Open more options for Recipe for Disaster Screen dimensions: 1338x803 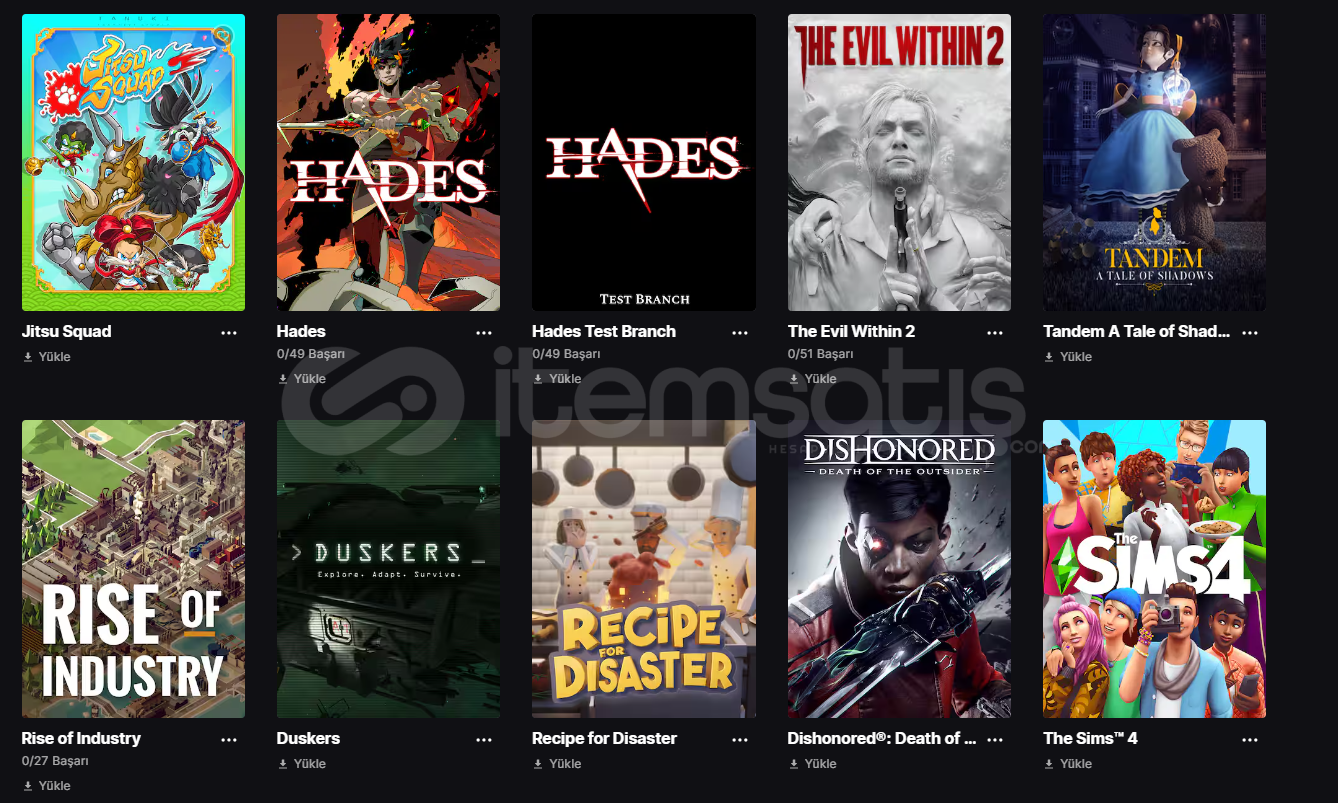(x=740, y=739)
